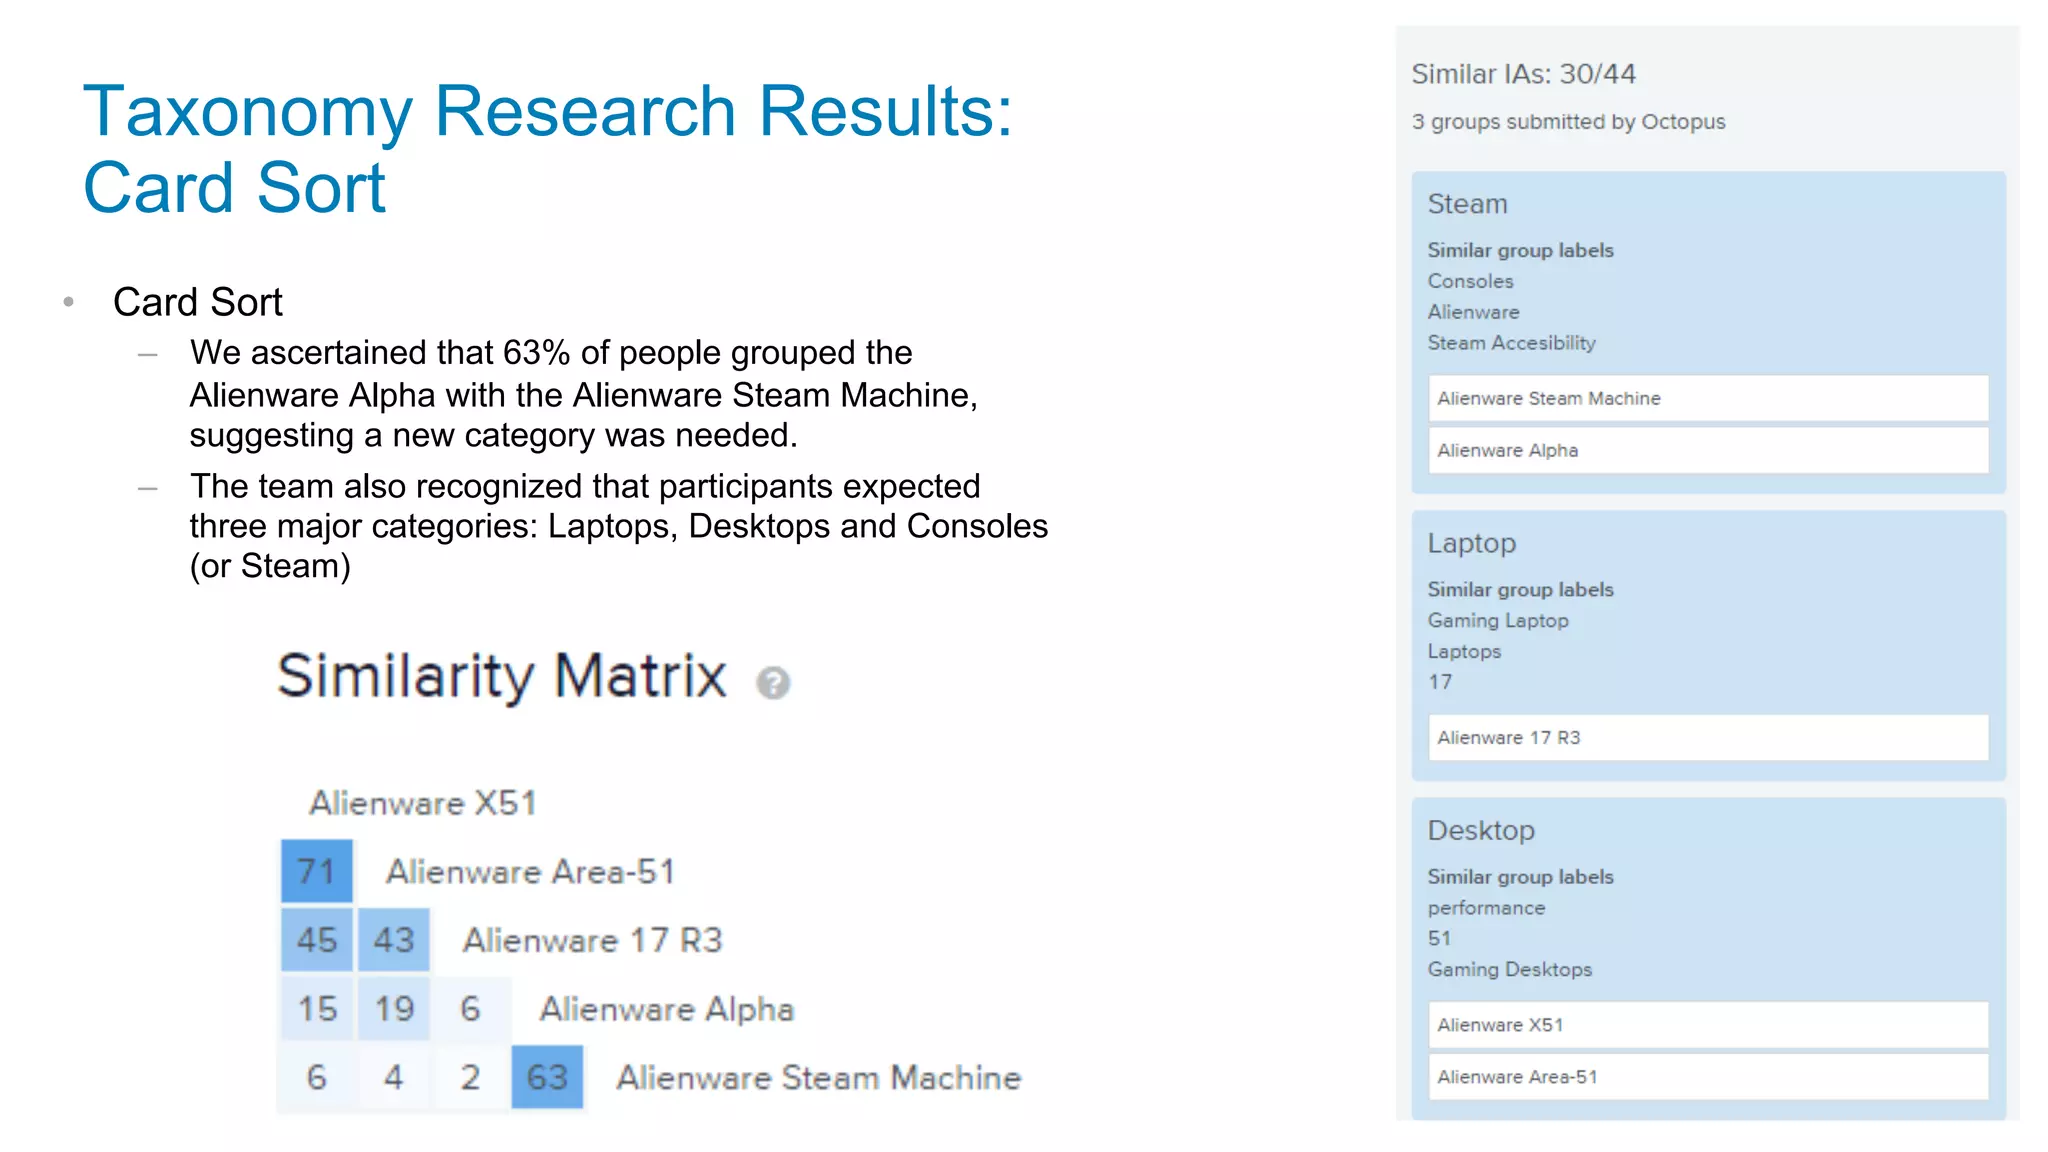Click the Gaming Desktops label

click(1509, 969)
